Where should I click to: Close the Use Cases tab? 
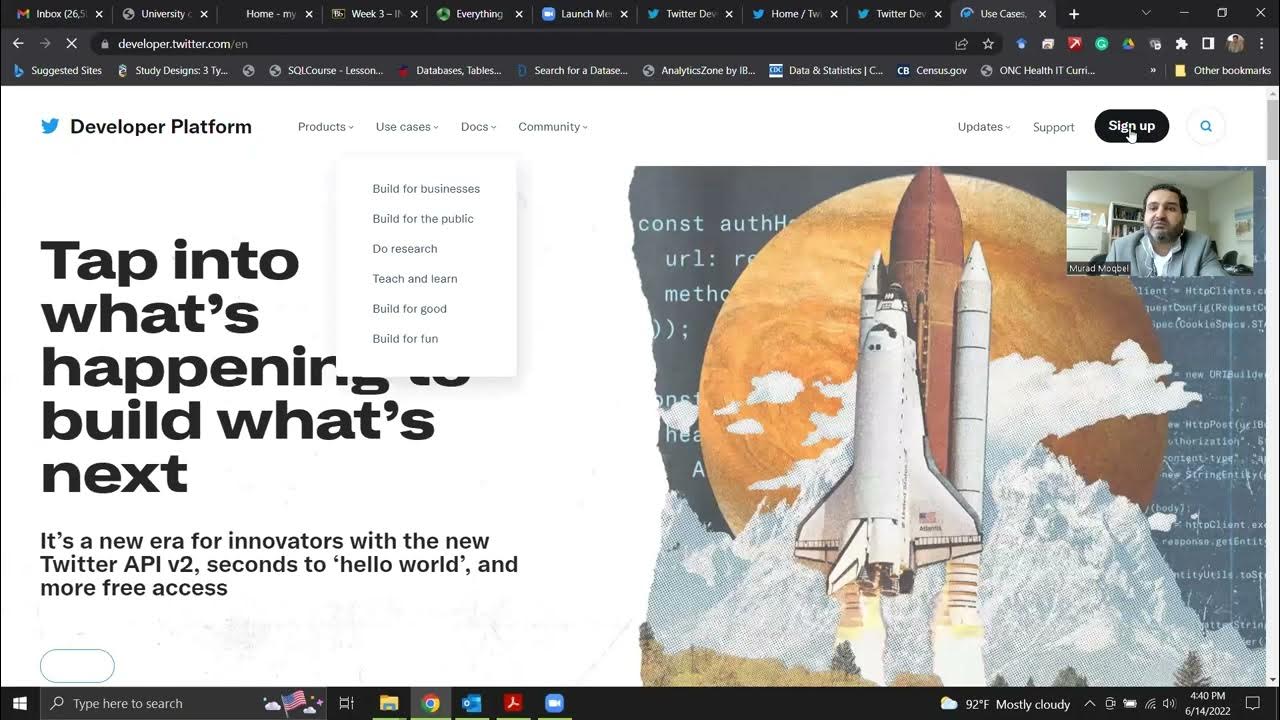(x=1042, y=14)
